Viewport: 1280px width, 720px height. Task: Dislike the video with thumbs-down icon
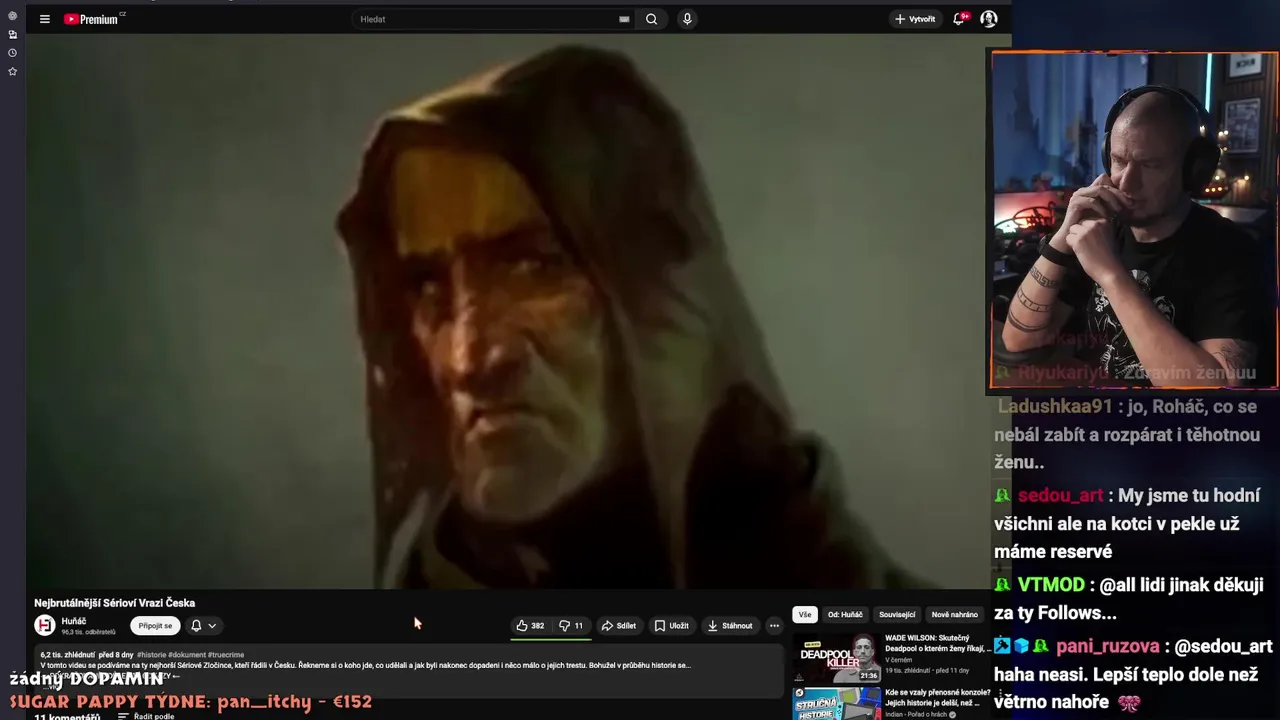pyautogui.click(x=571, y=626)
